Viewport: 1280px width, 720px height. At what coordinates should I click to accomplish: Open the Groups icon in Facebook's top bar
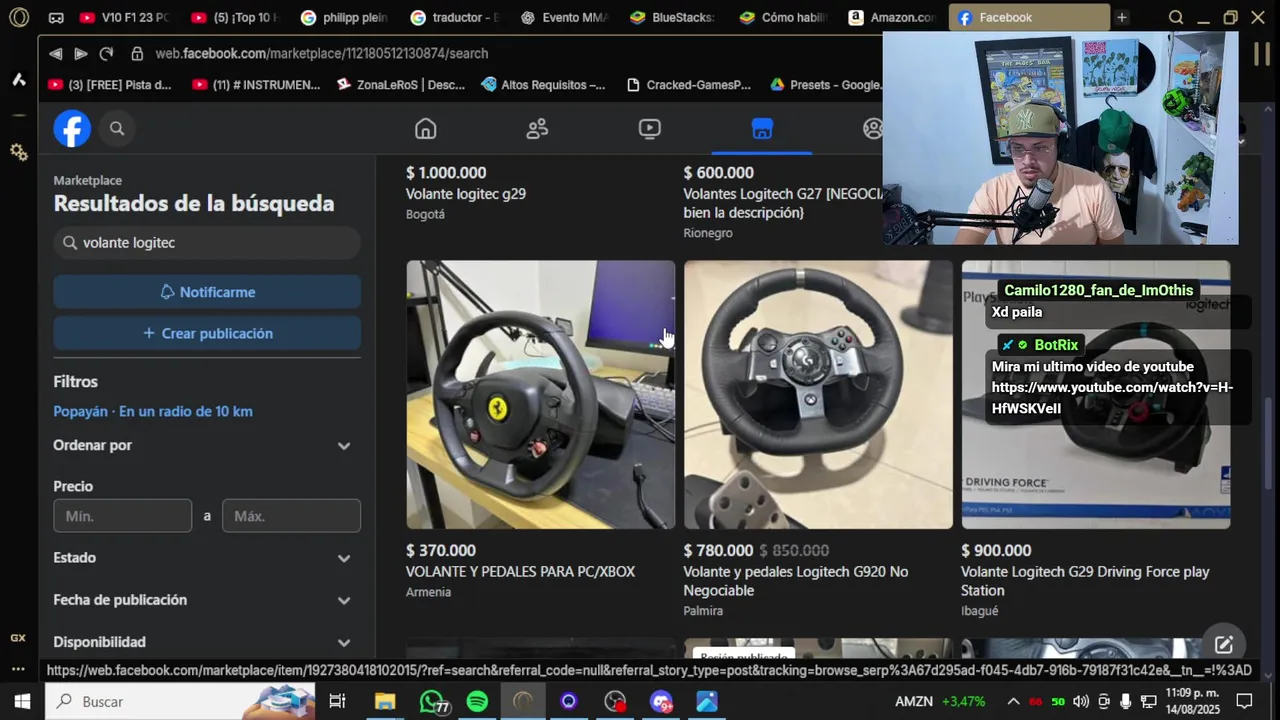coord(873,128)
